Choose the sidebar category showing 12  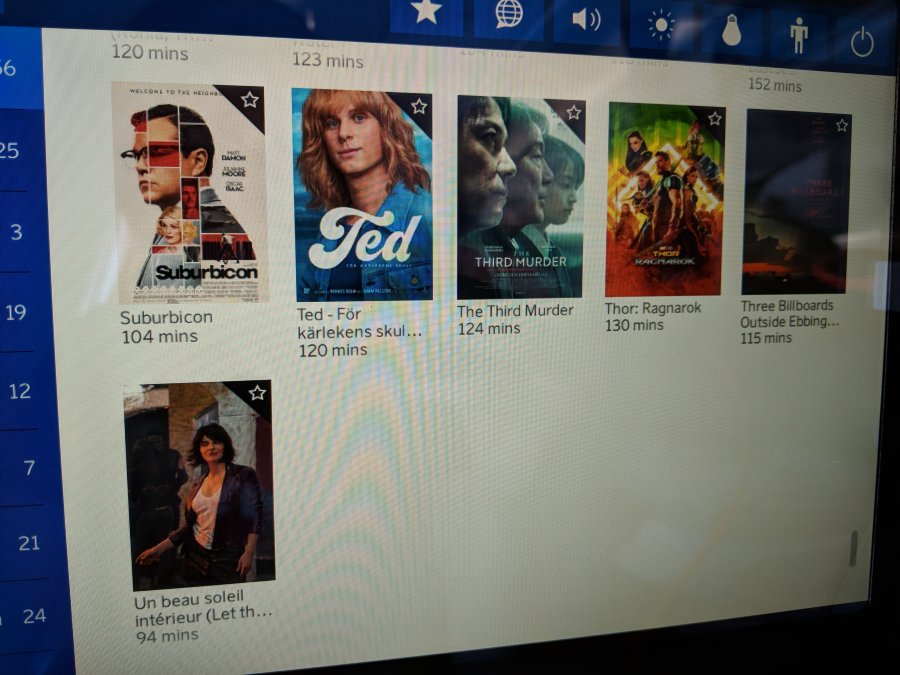[20, 391]
